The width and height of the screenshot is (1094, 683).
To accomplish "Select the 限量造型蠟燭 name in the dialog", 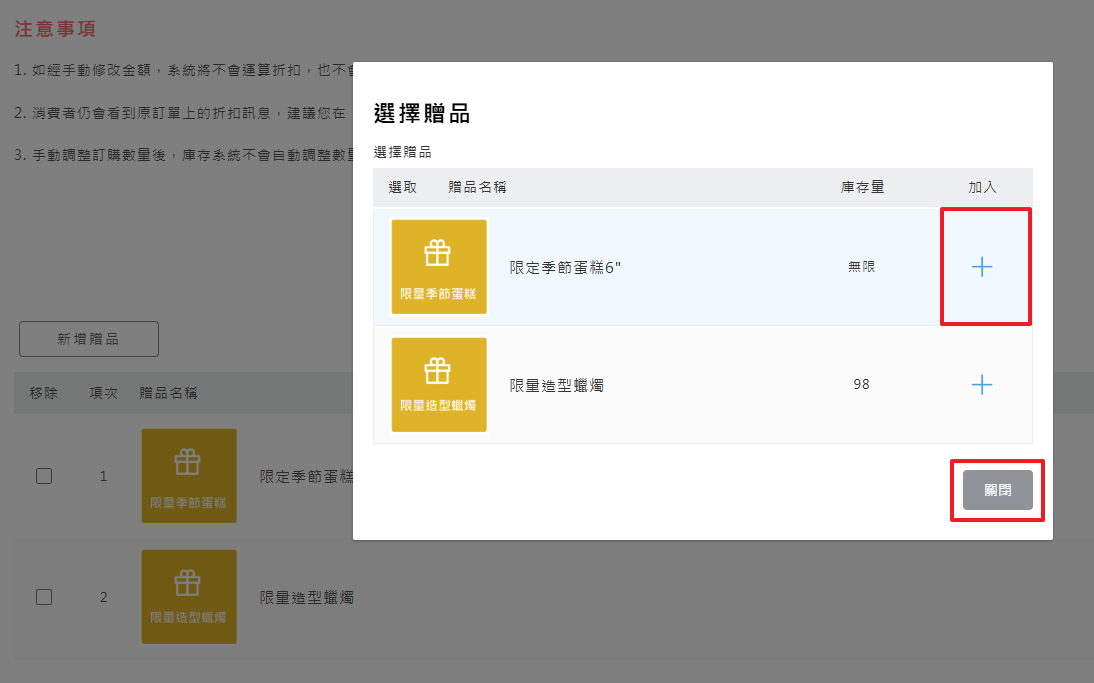I will click(556, 385).
